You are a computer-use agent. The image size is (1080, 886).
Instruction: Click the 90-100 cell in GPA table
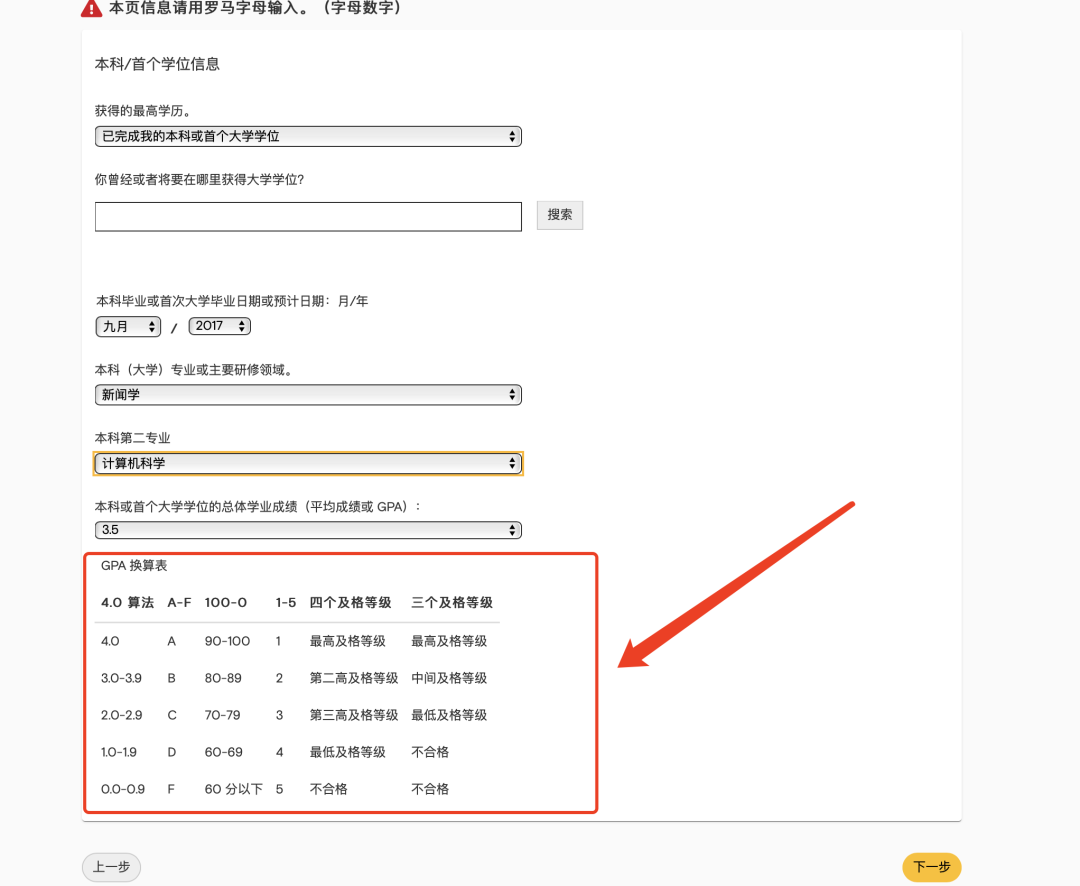pos(227,641)
